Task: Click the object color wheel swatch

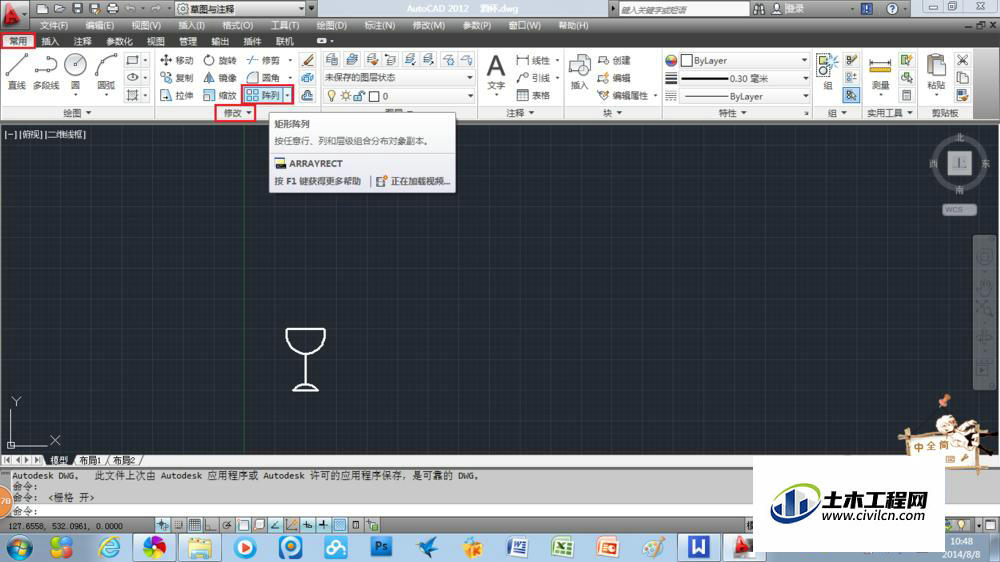Action: click(671, 61)
